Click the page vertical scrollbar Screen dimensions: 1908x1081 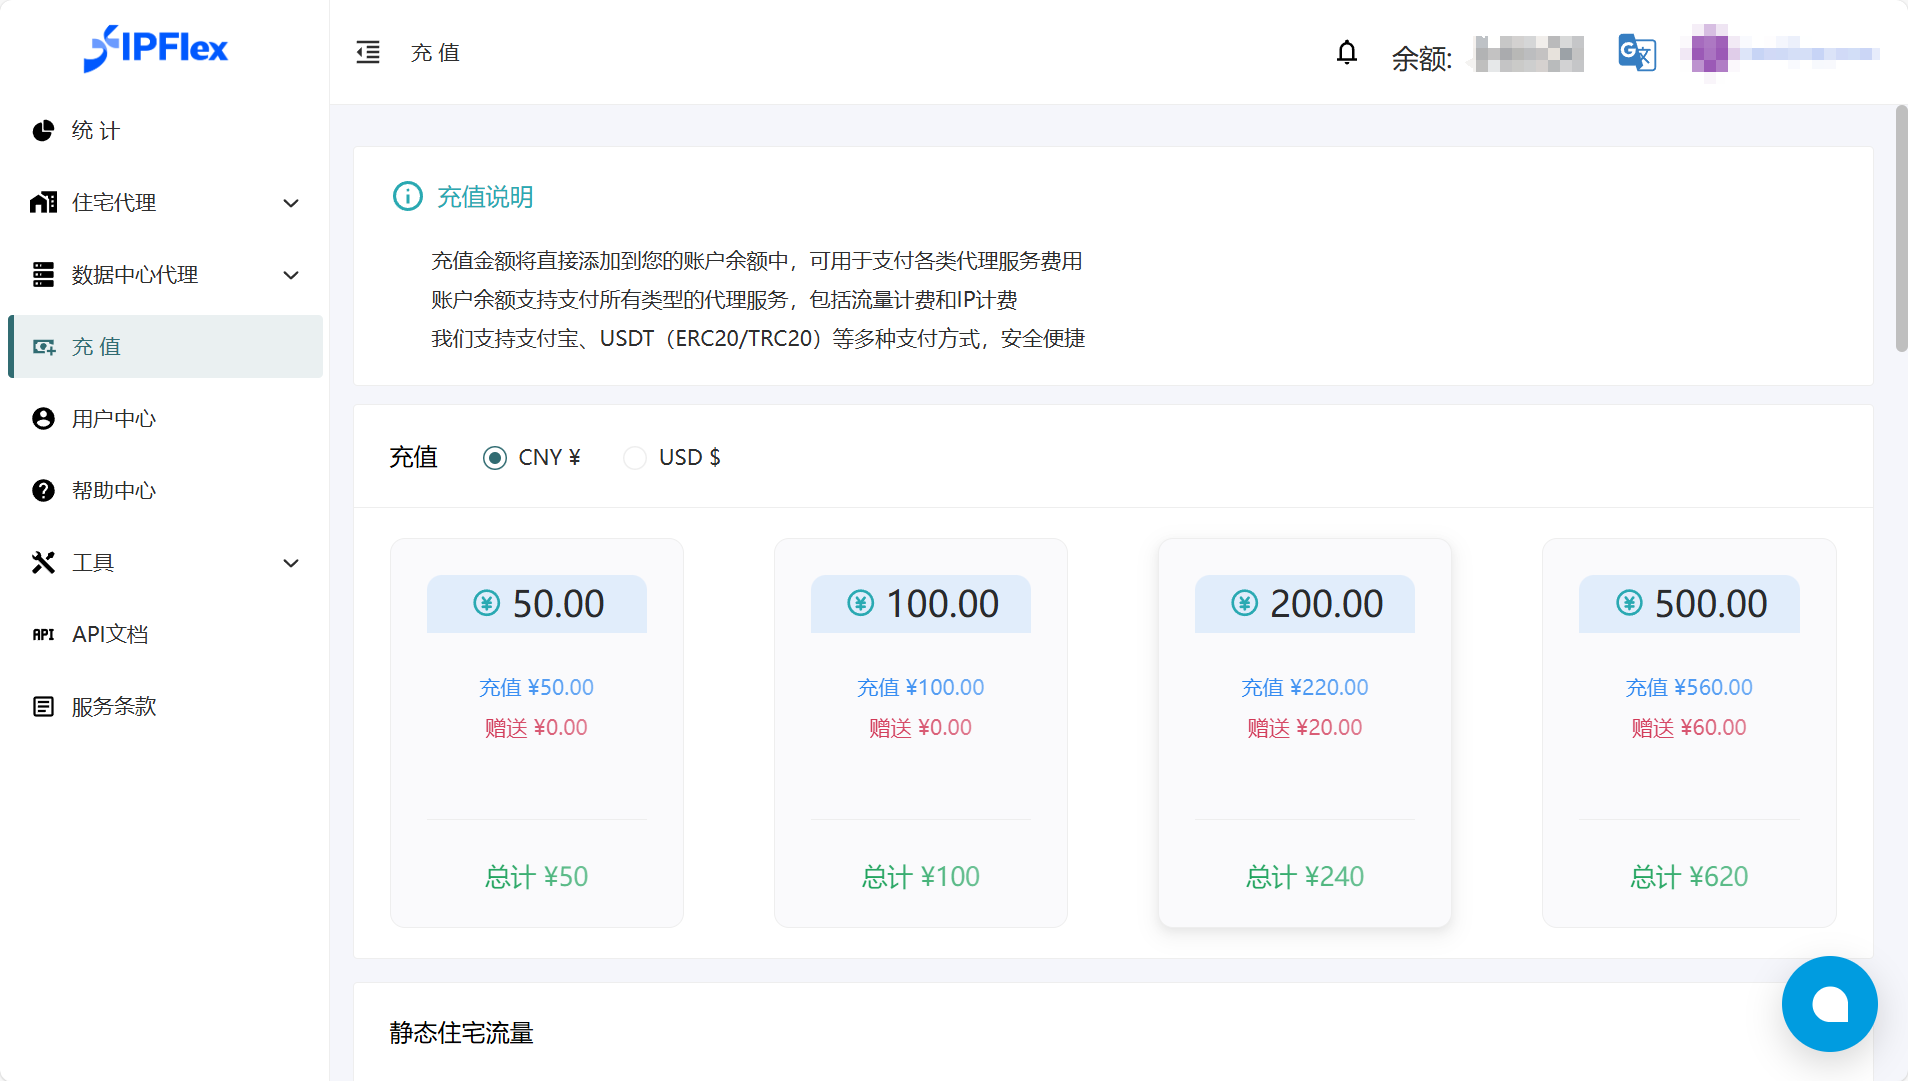click(x=1901, y=230)
